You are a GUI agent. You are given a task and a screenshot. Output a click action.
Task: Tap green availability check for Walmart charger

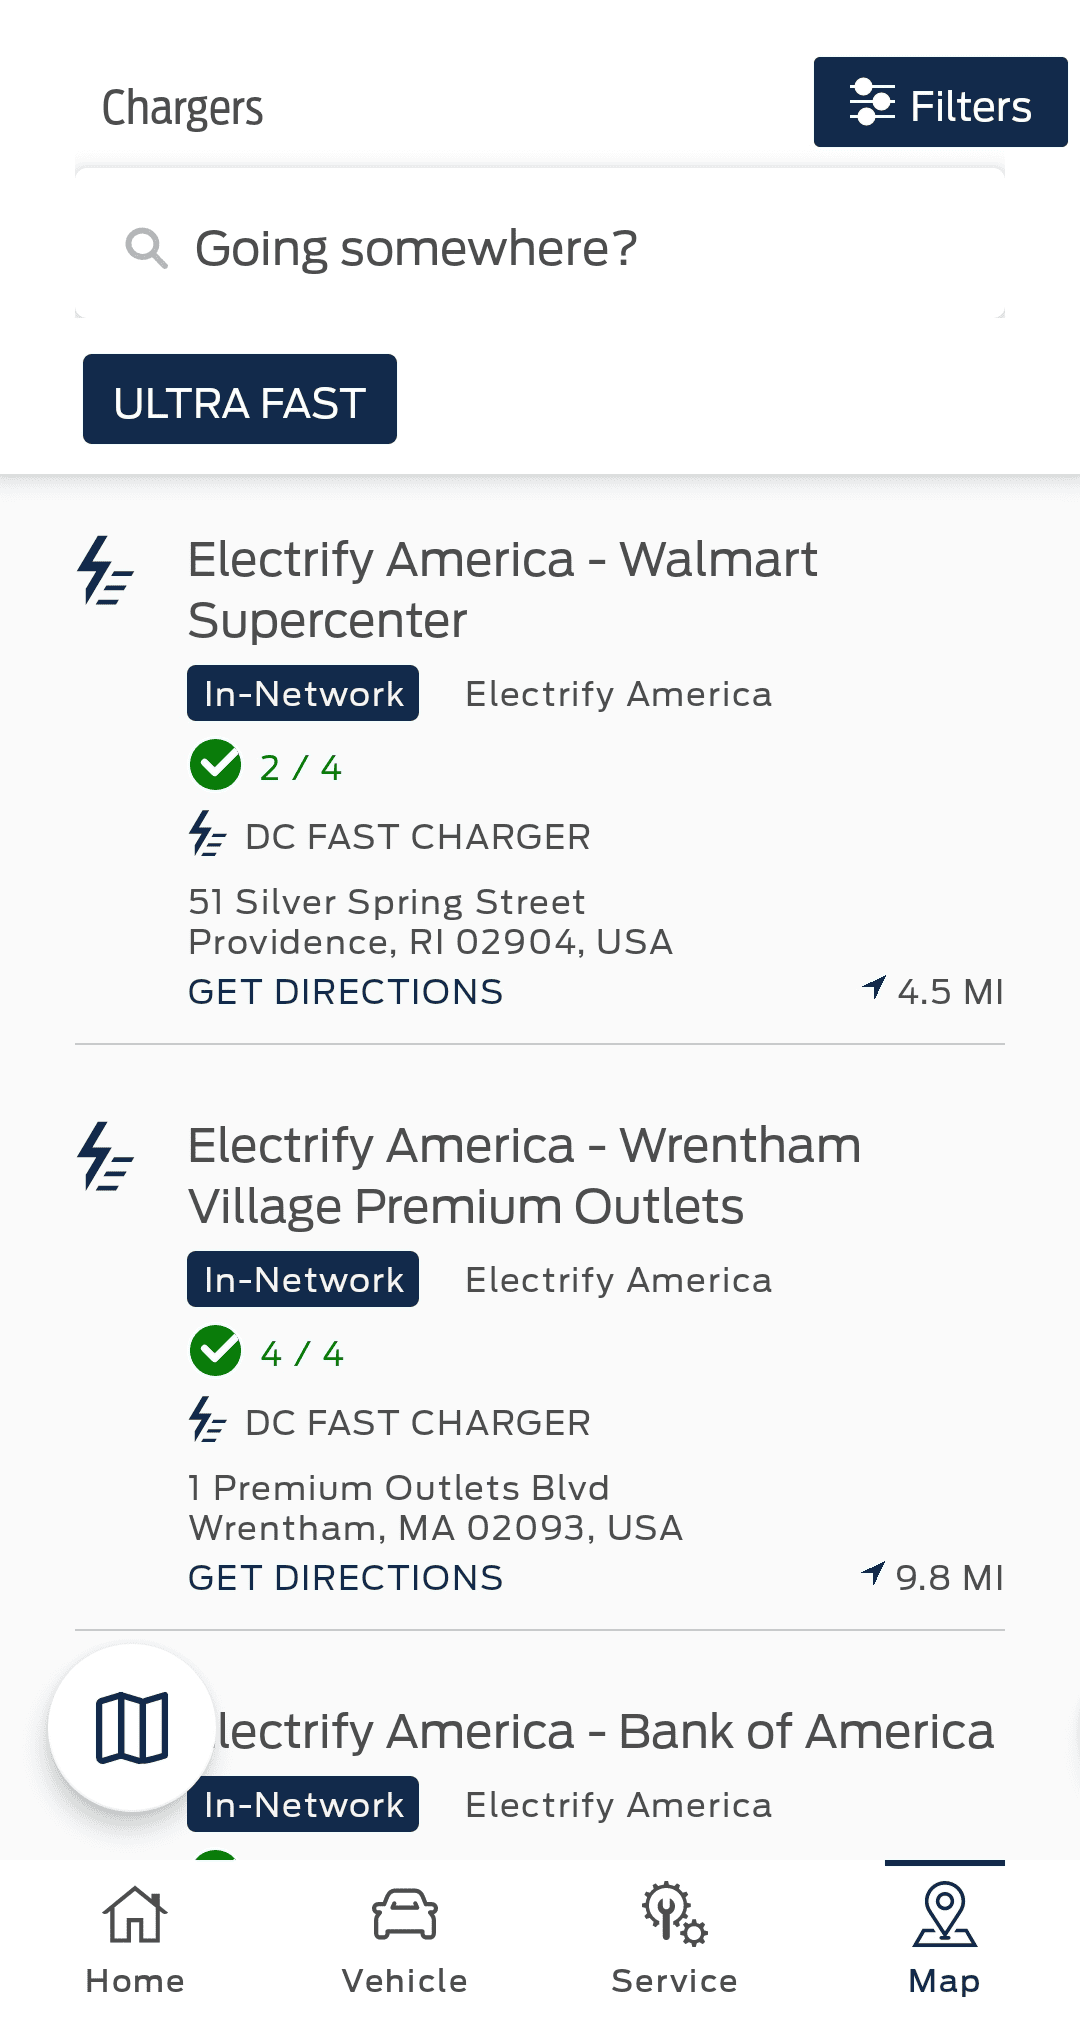[x=216, y=766]
